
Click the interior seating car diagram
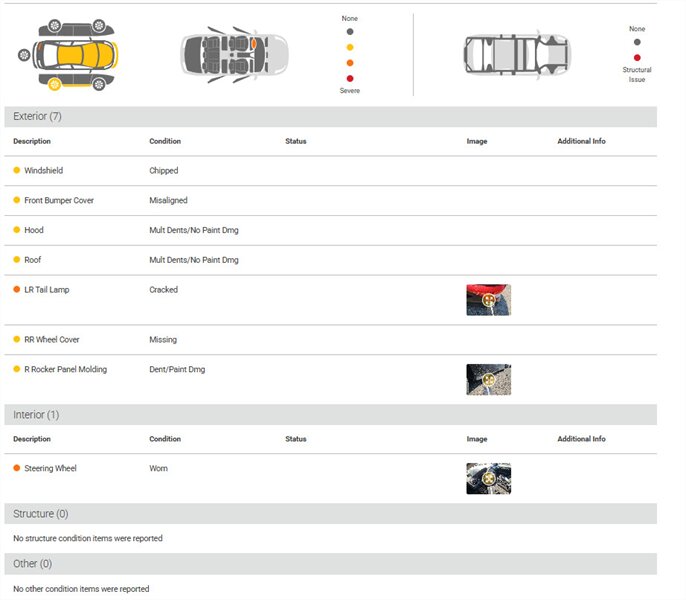point(234,54)
